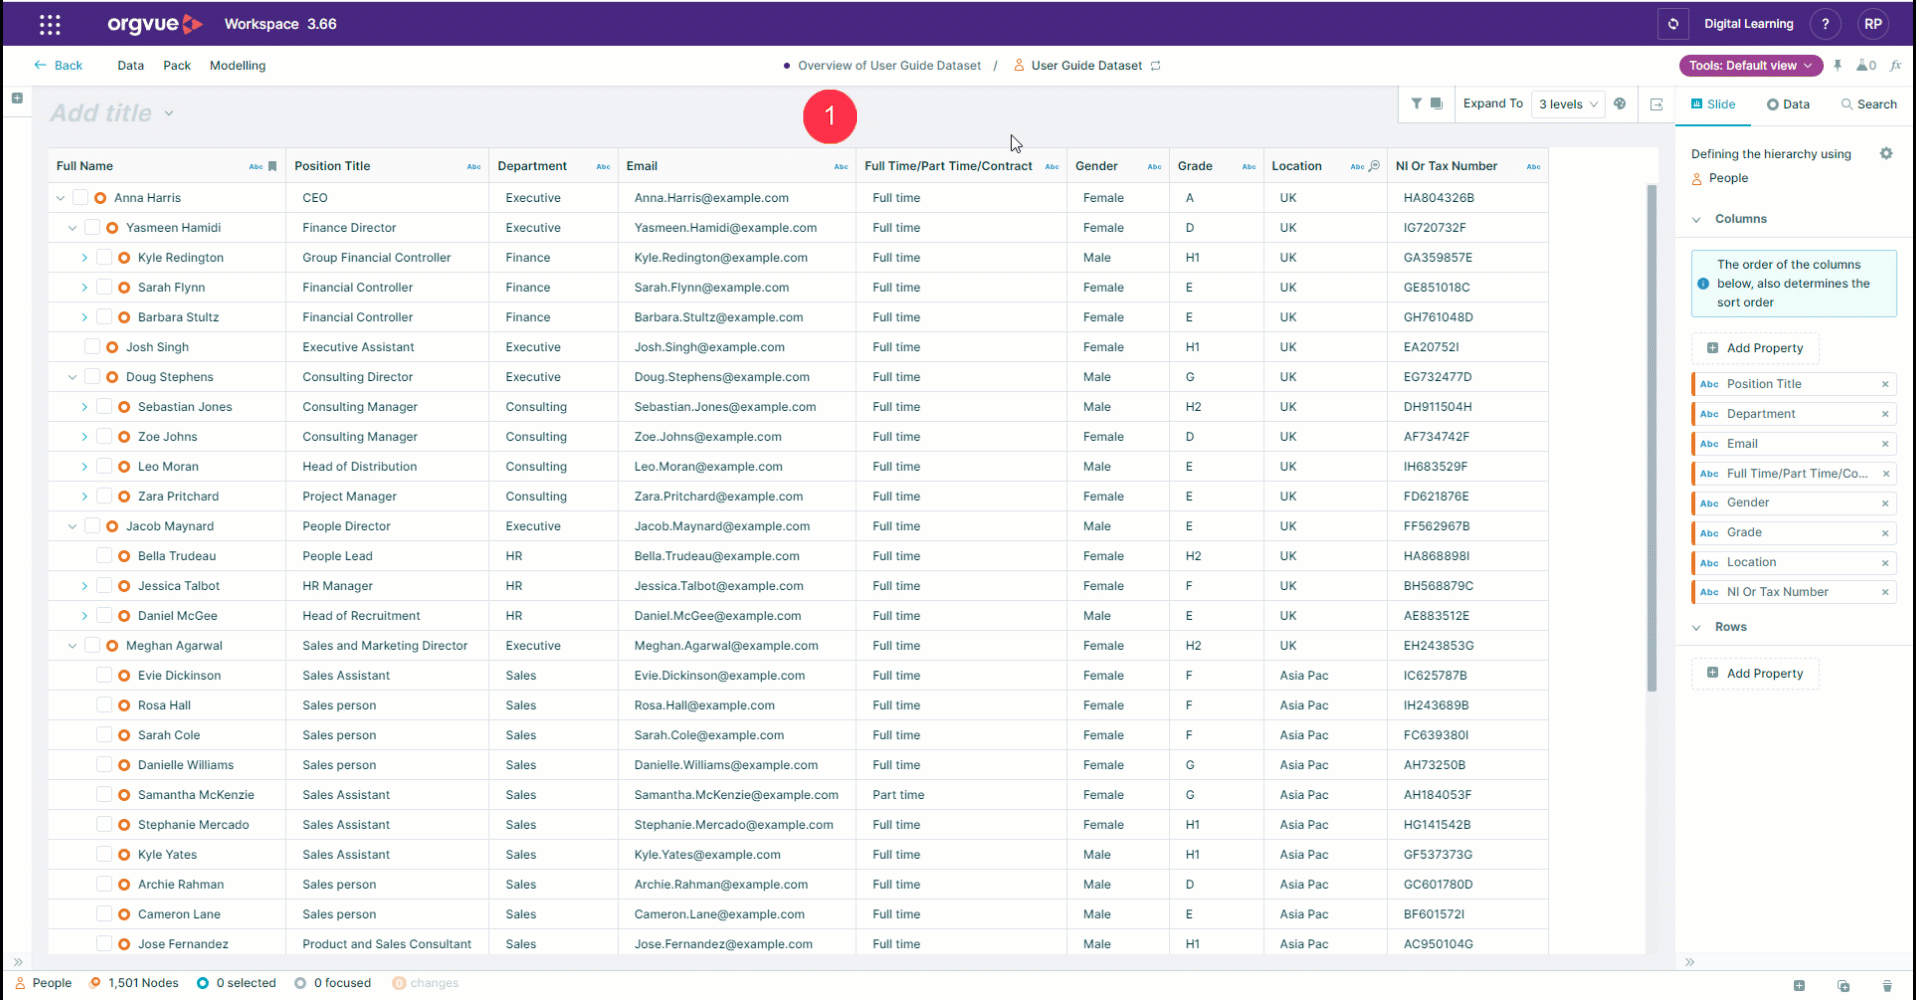The height and width of the screenshot is (1000, 1916).
Task: Open the Data menu
Action: pos(130,66)
